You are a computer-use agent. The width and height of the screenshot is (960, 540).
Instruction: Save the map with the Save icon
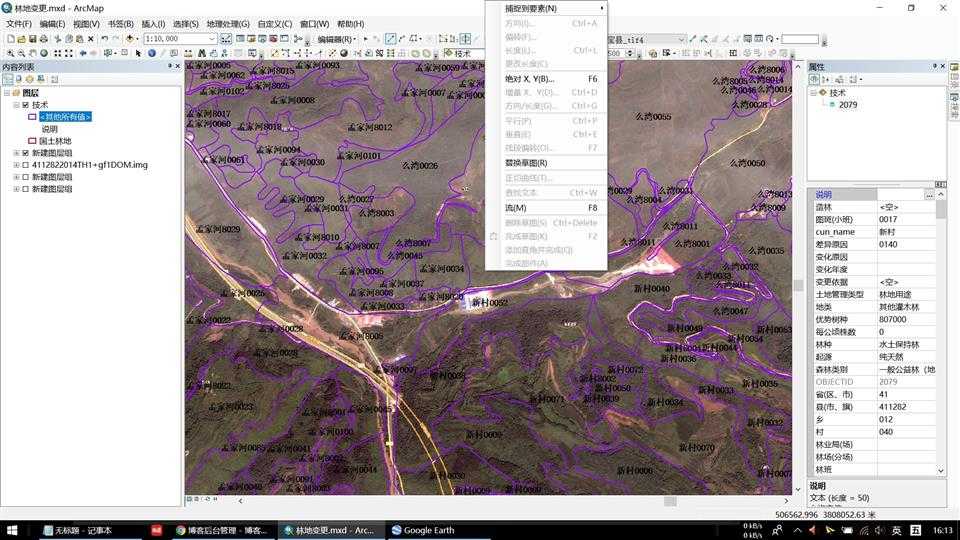(x=32, y=39)
